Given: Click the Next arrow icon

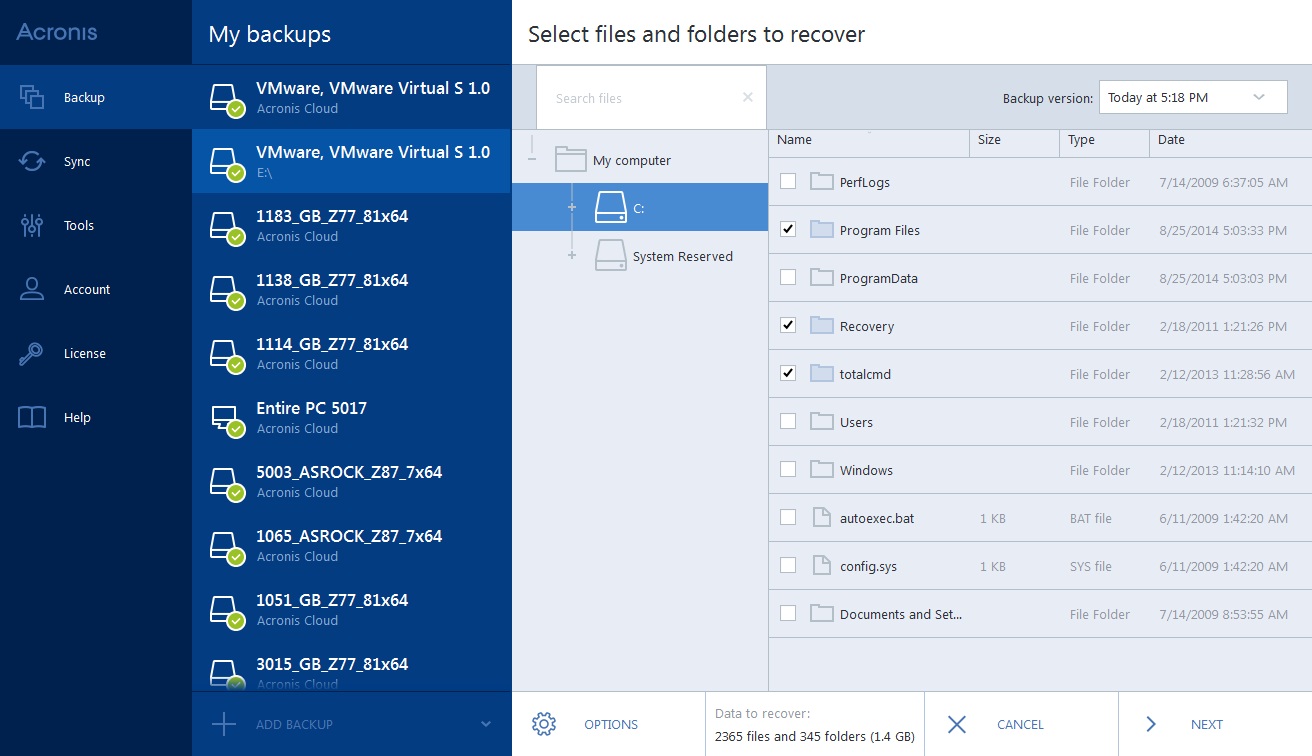Looking at the screenshot, I should pos(1151,724).
